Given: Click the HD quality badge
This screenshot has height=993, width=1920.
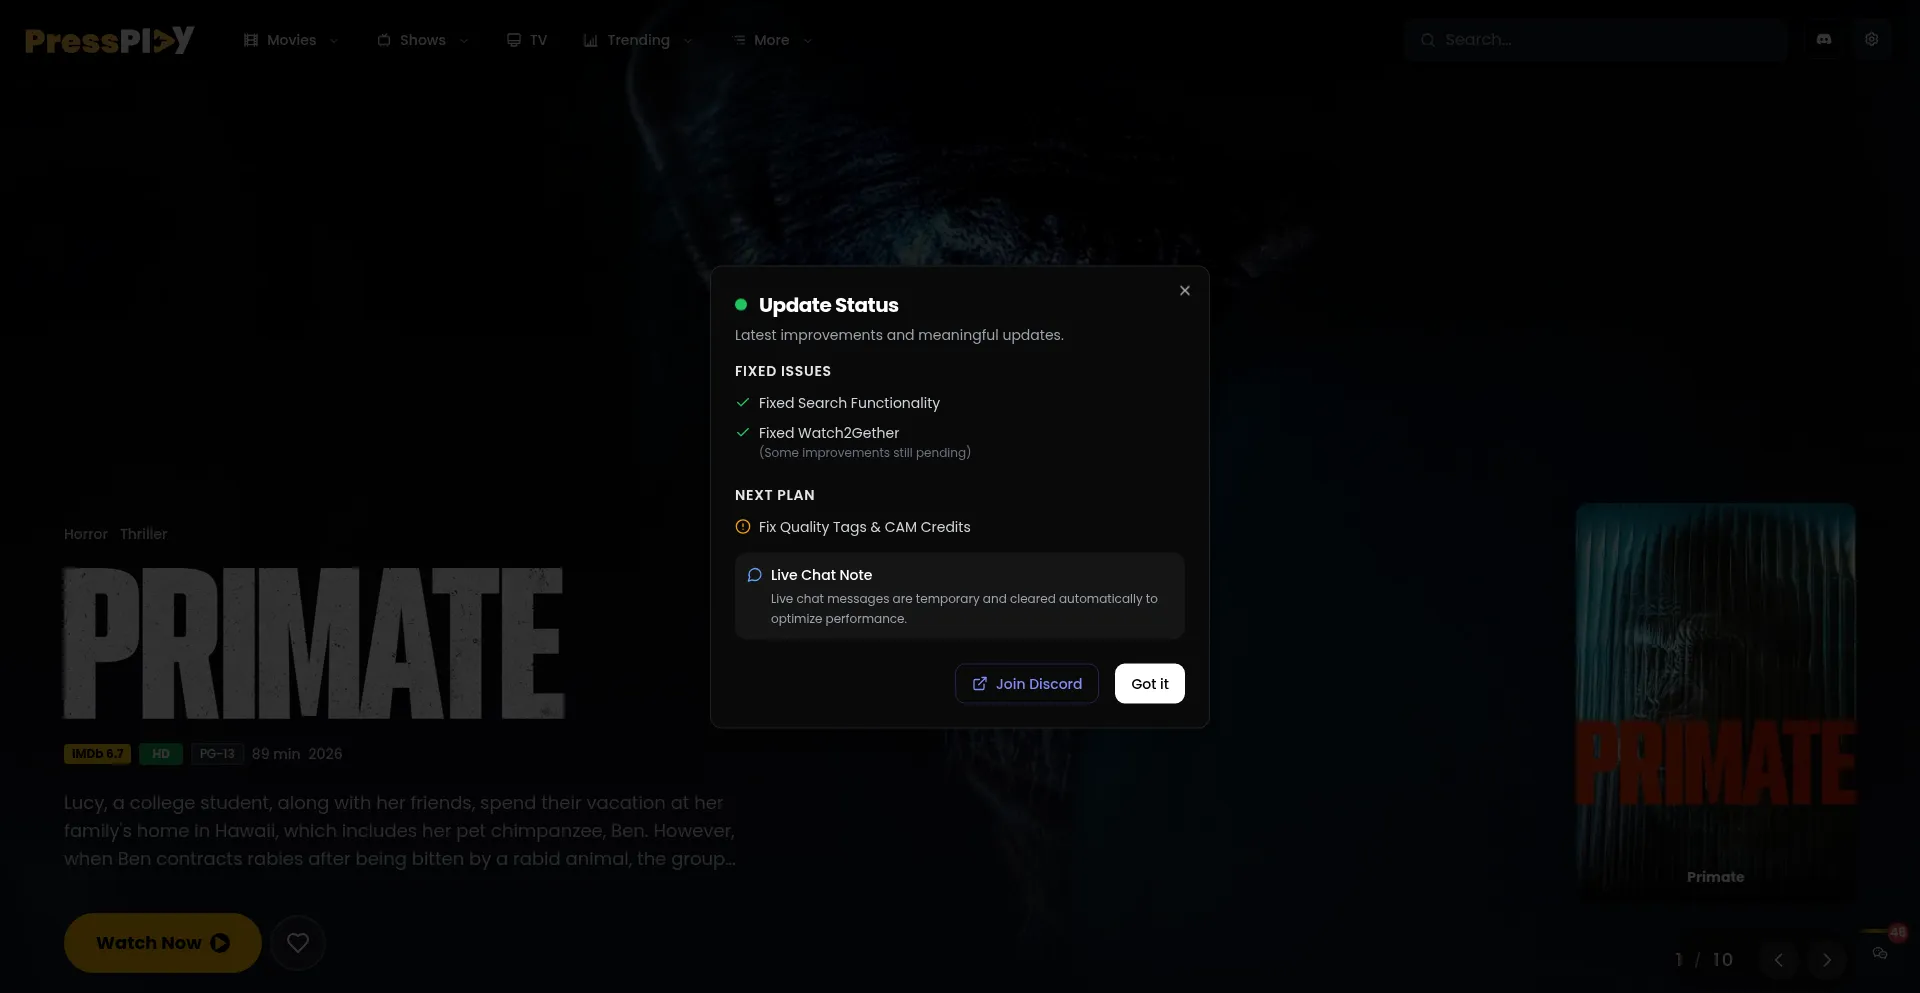Looking at the screenshot, I should [161, 754].
